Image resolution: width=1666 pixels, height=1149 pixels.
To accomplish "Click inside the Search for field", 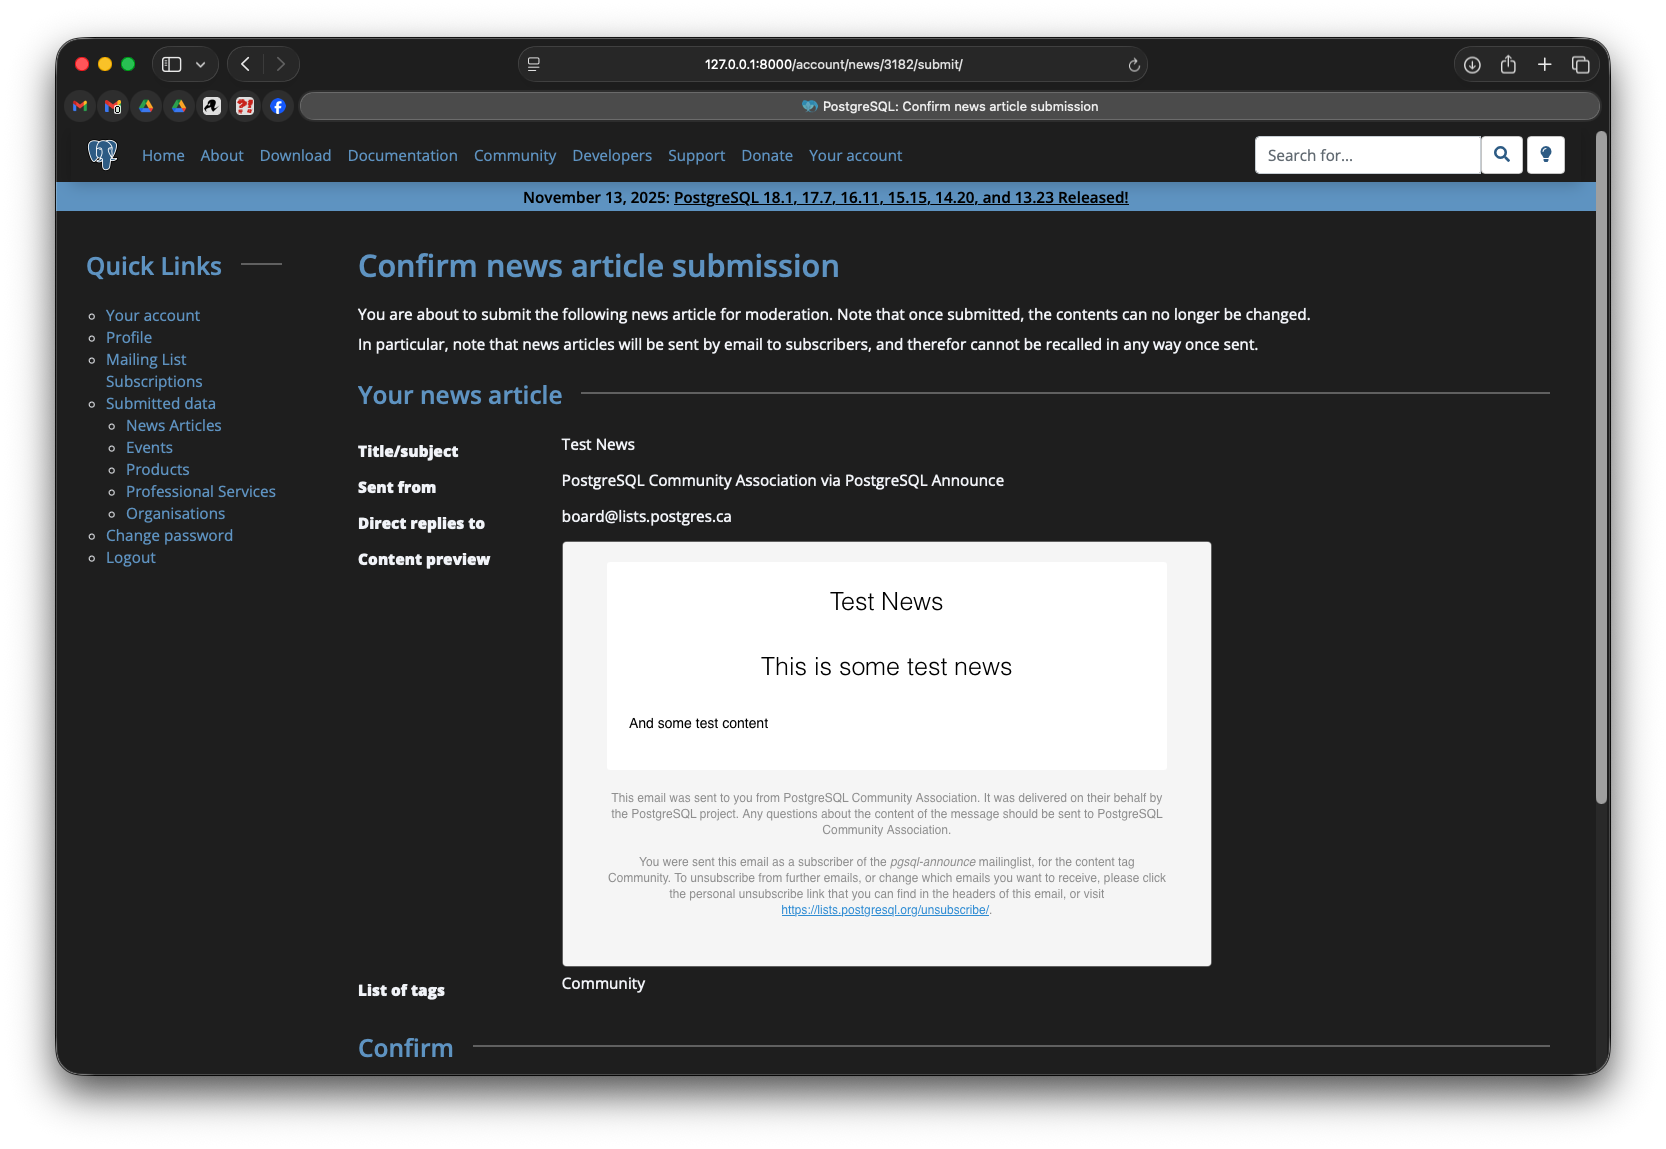I will (1366, 156).
